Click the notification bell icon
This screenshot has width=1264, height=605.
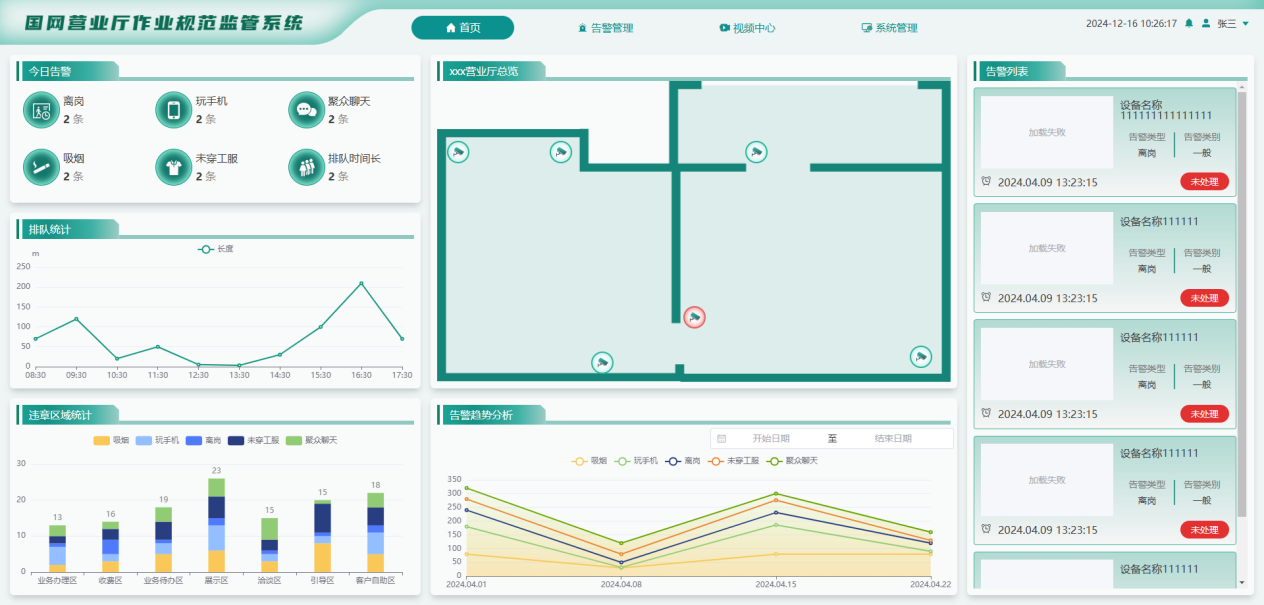pos(1189,23)
